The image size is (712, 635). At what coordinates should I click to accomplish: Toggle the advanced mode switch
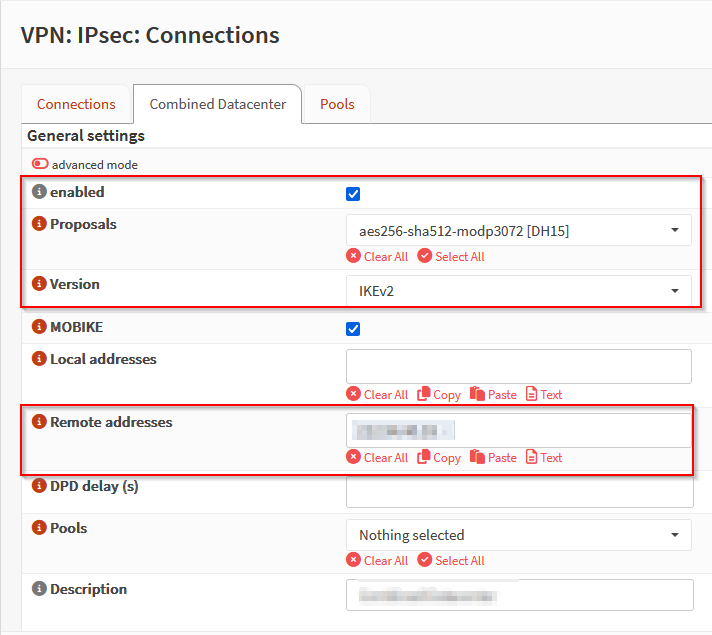click(40, 164)
